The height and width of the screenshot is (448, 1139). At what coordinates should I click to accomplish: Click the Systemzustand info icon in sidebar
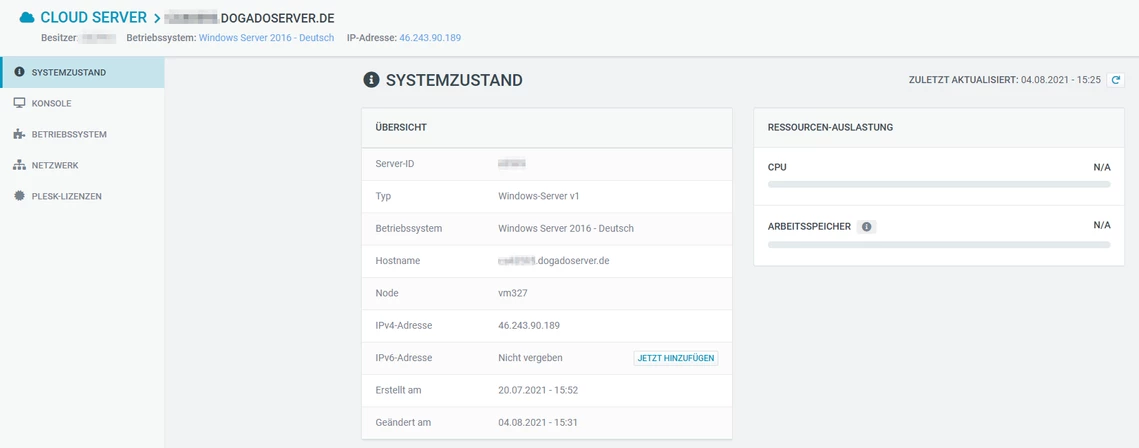coord(20,72)
